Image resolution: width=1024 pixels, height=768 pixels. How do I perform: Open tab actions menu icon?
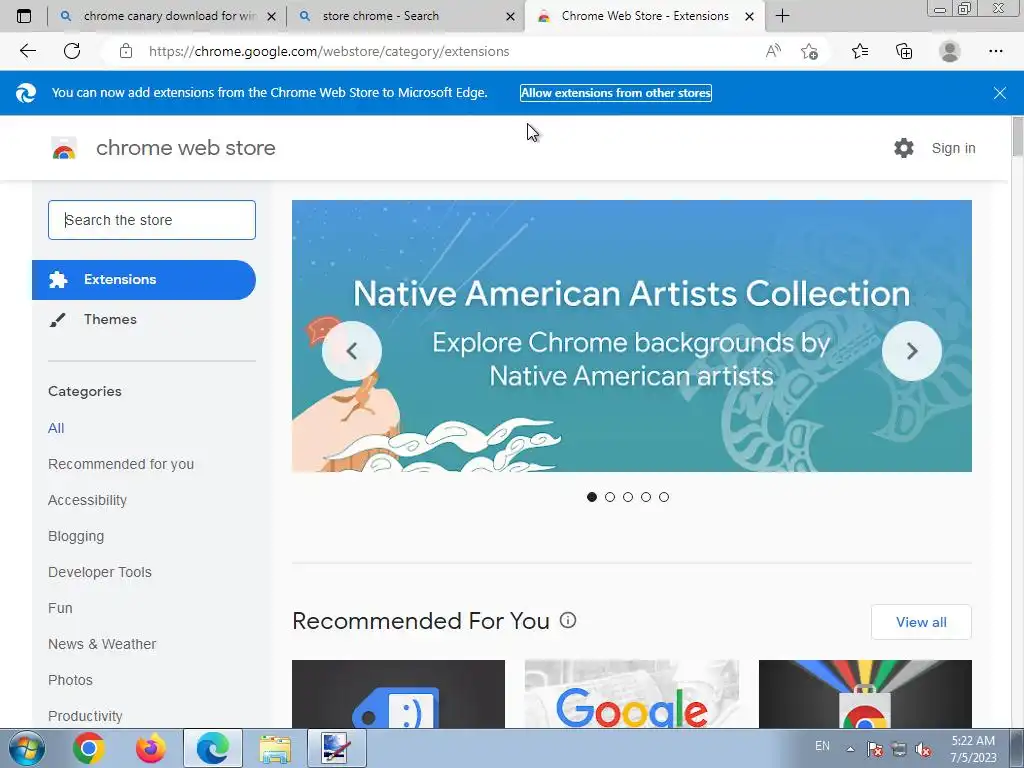click(x=24, y=16)
